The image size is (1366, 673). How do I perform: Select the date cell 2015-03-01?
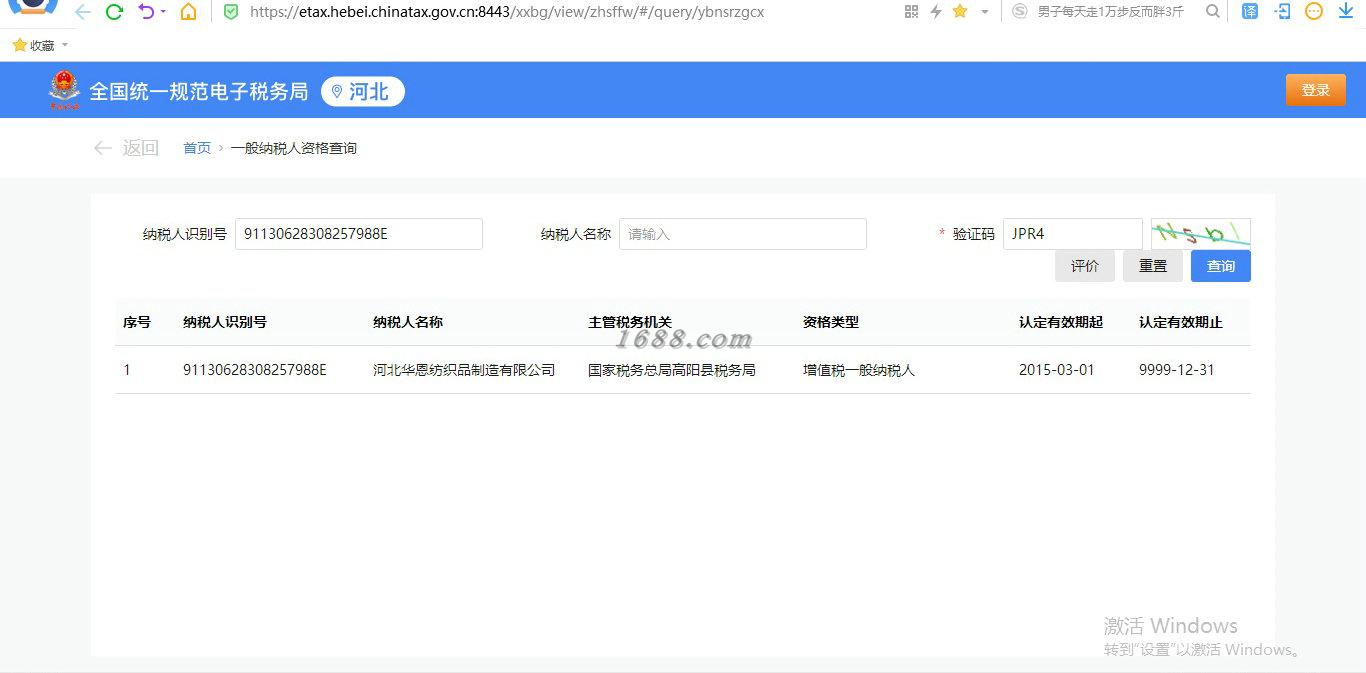(1057, 370)
